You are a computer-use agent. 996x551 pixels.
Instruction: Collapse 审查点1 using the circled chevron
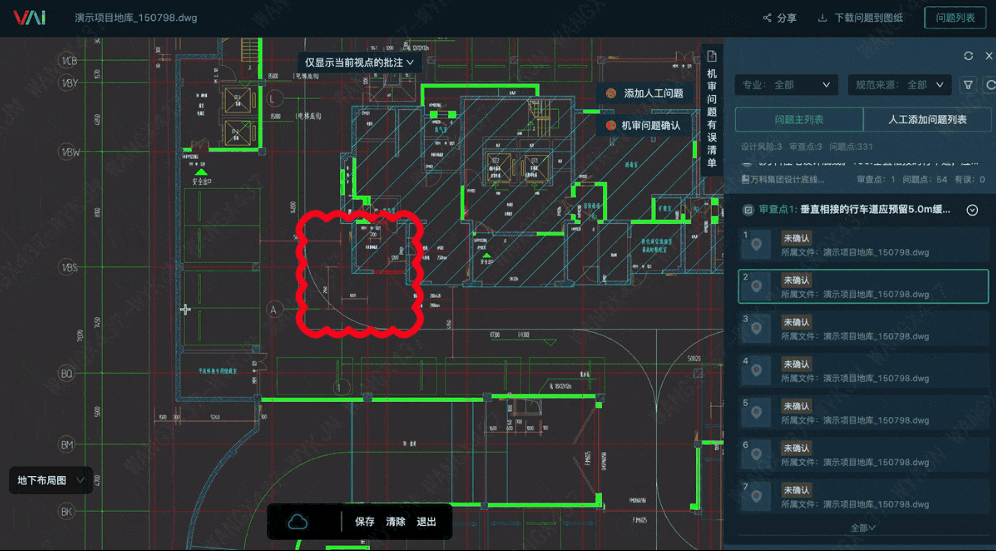point(971,210)
